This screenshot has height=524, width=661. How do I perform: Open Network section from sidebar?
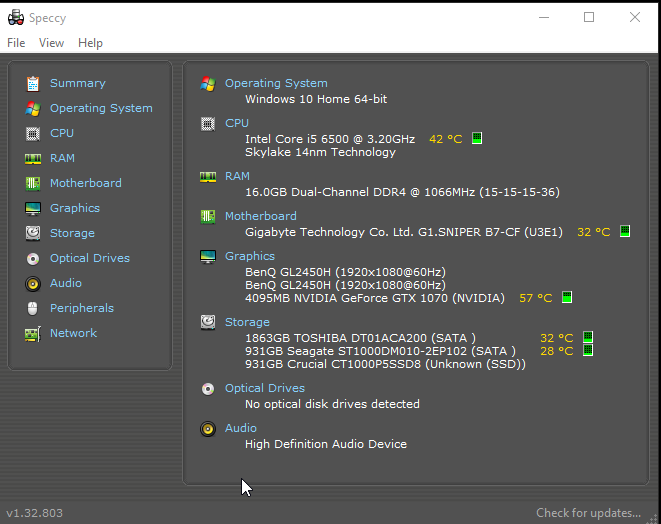[x=73, y=333]
